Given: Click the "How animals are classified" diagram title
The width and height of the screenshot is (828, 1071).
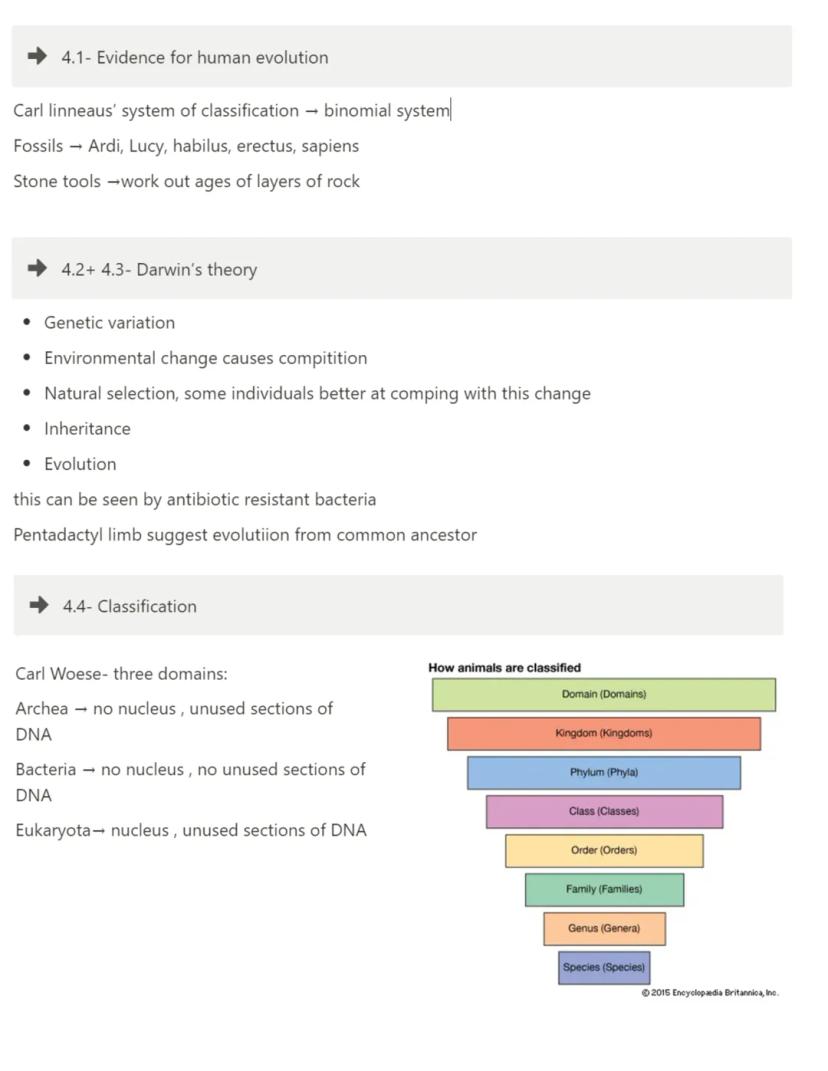Looking at the screenshot, I should coord(504,668).
